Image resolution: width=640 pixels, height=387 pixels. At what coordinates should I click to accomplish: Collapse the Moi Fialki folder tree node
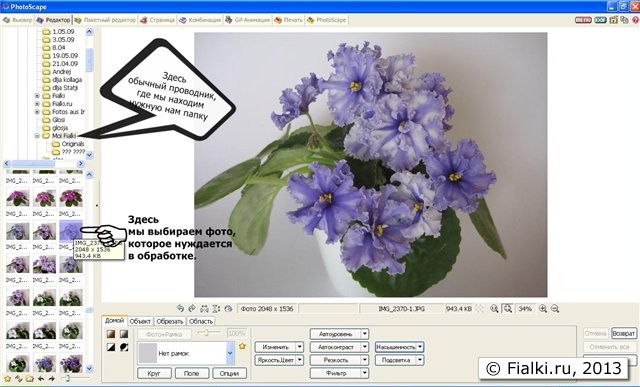37,136
